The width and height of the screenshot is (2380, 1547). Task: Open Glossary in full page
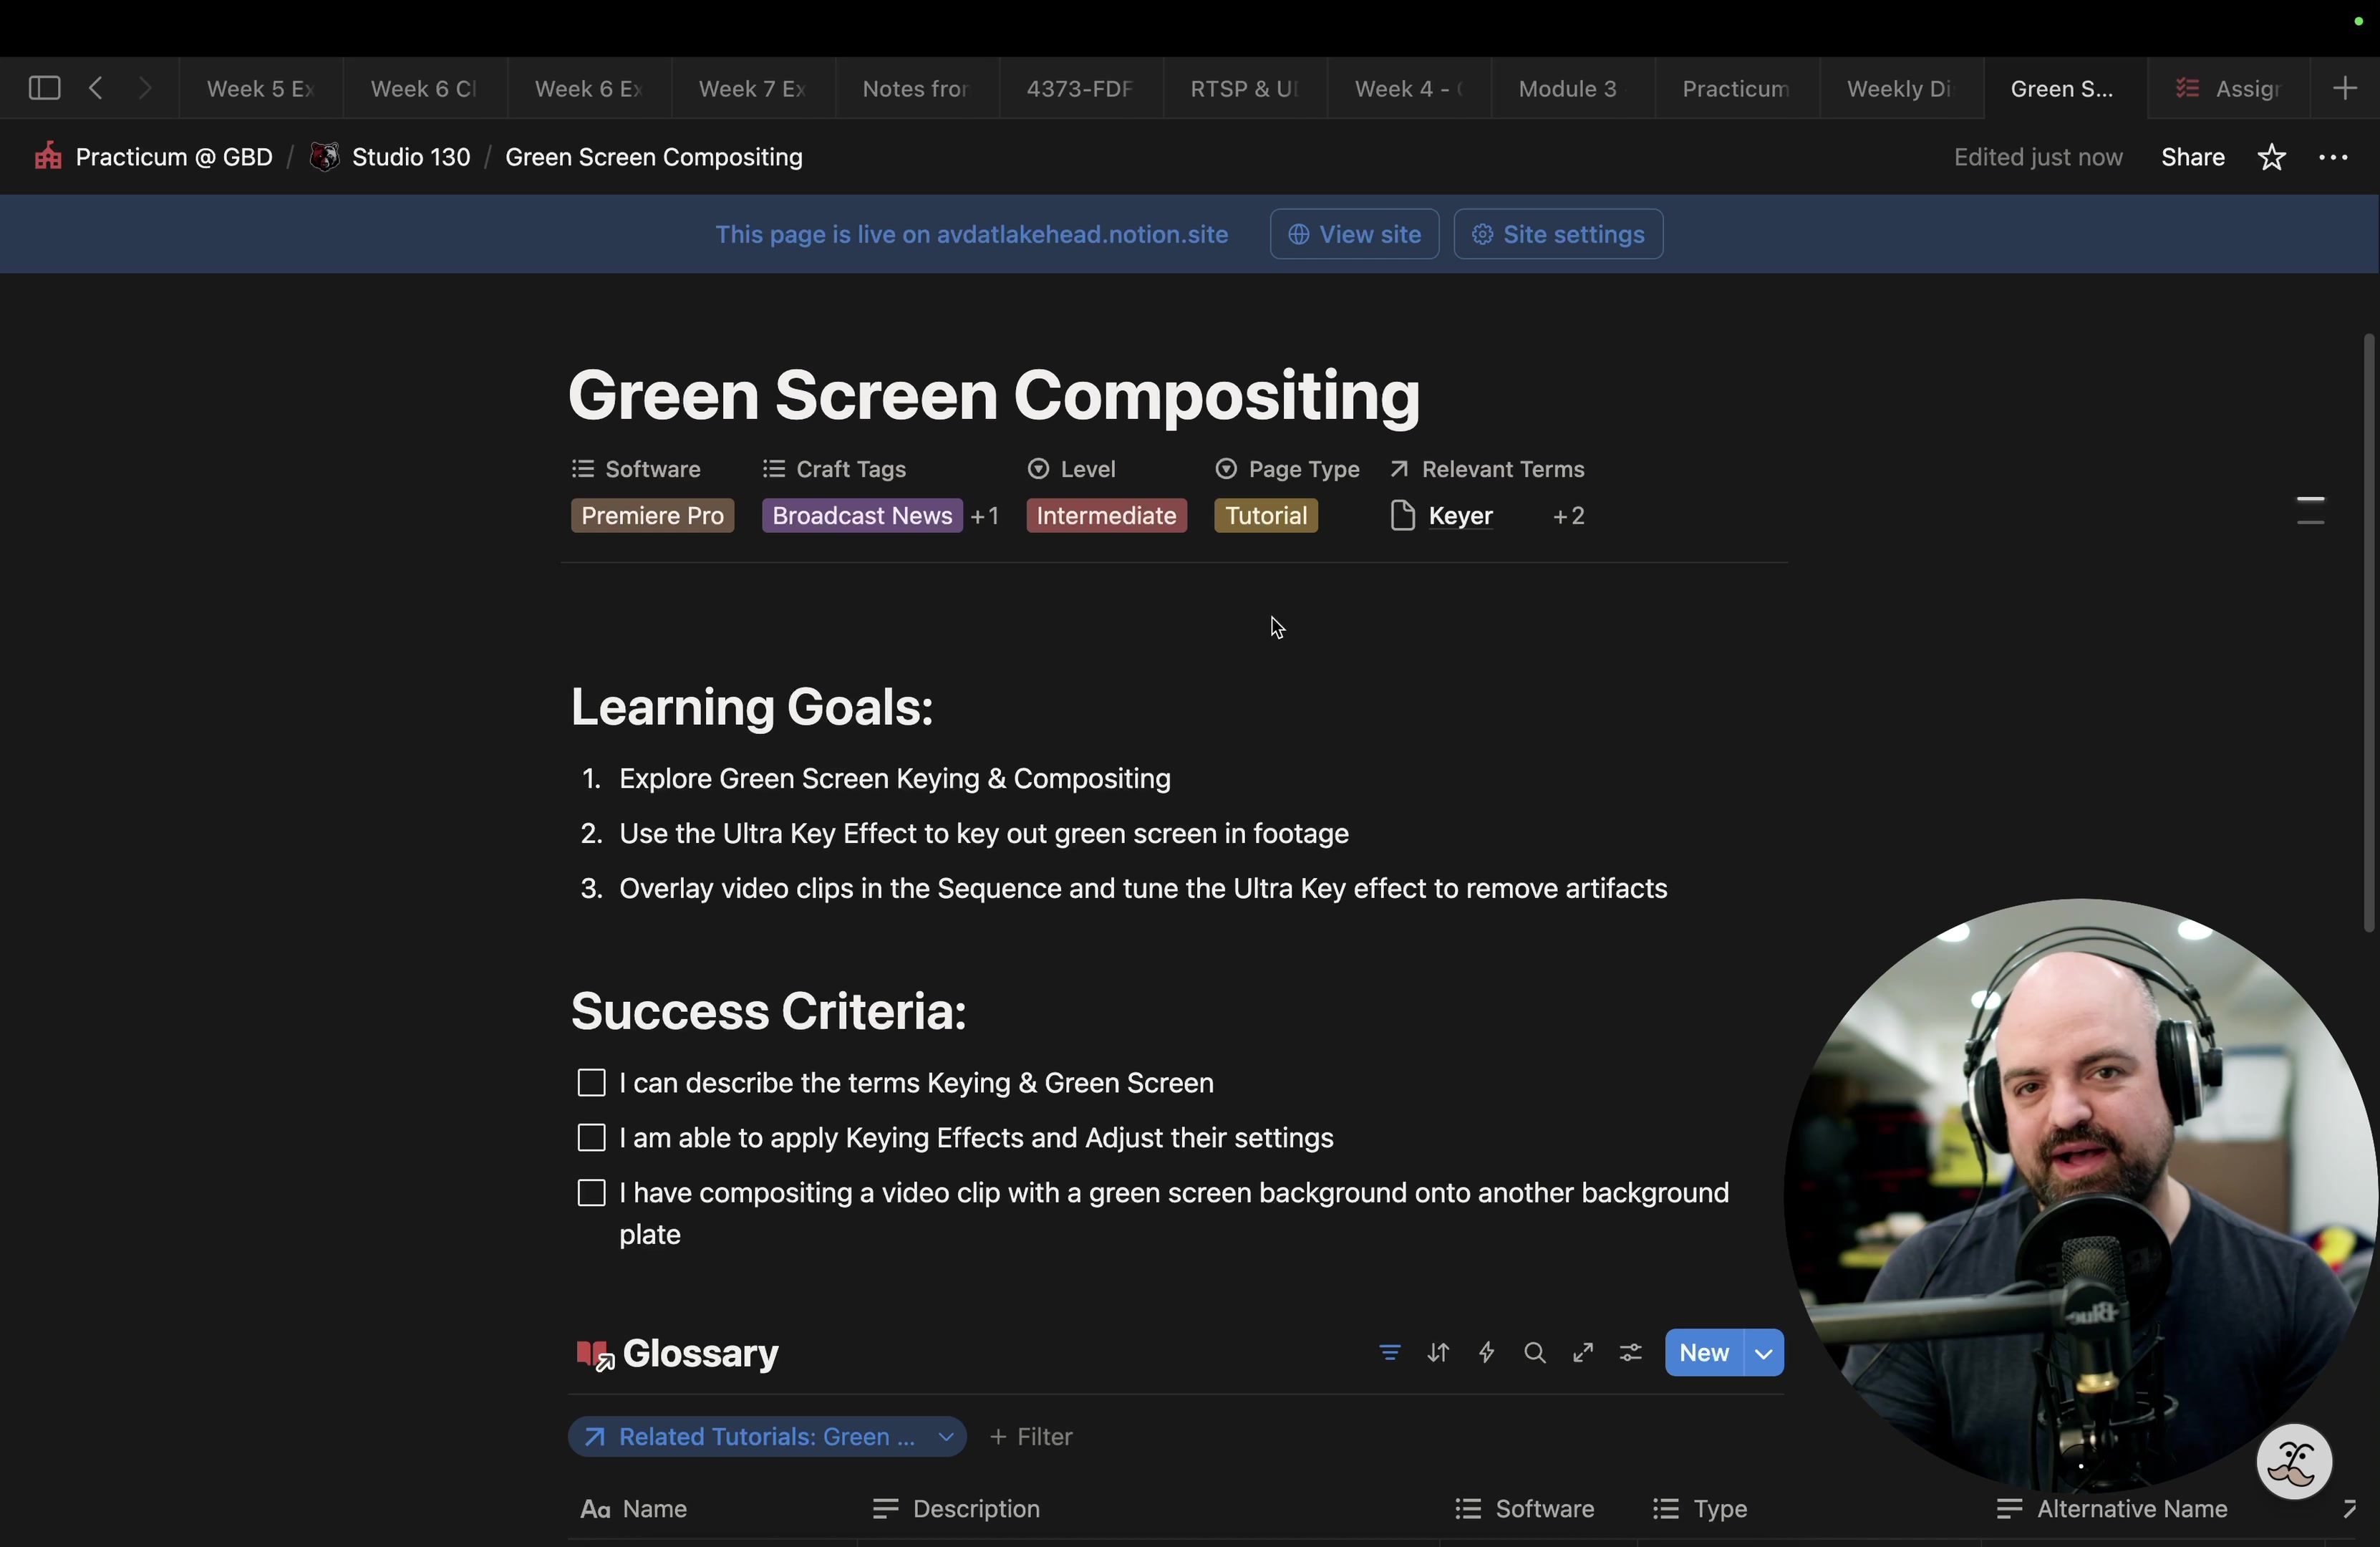(1582, 1353)
